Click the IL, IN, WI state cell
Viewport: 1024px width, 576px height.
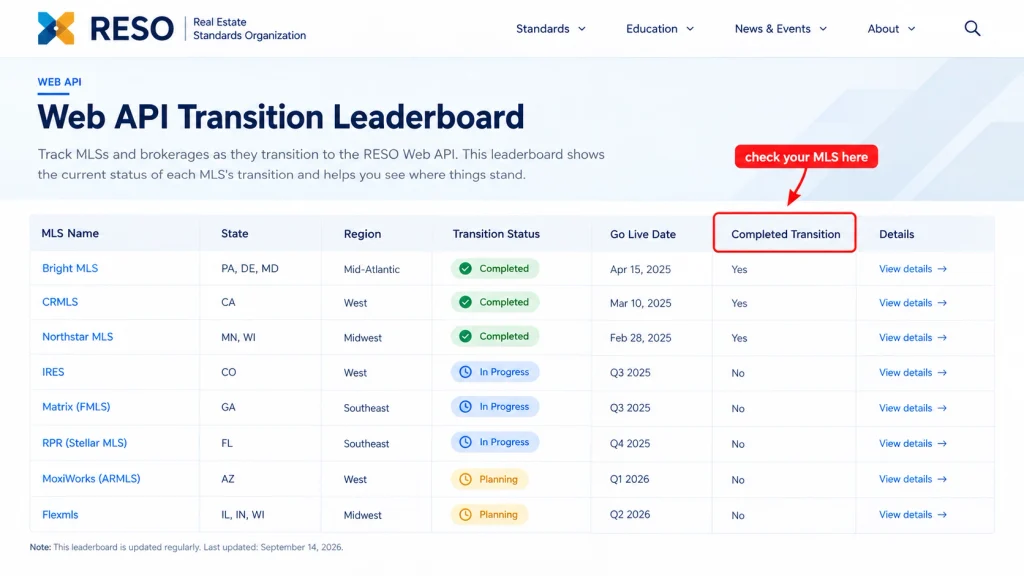coord(242,515)
